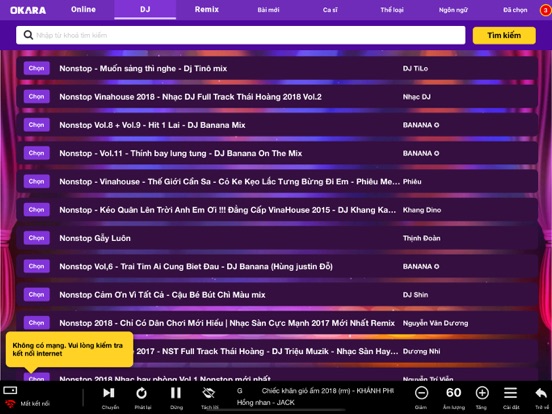Switch to the Online tab
Viewport: 552px width, 414px height.
pos(83,10)
